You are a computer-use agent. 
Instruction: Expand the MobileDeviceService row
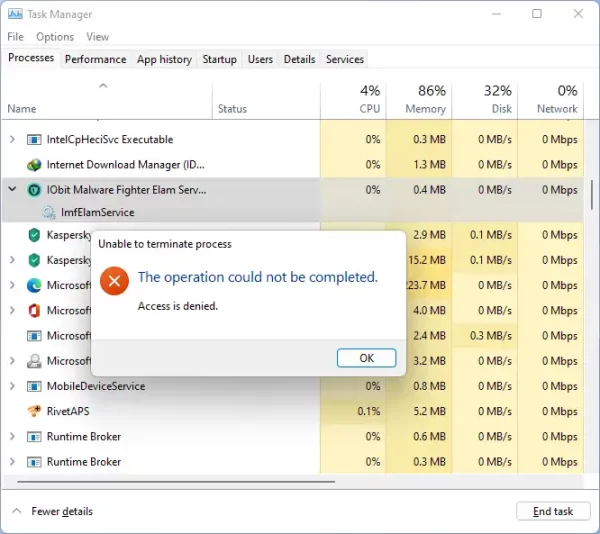pyautogui.click(x=12, y=386)
